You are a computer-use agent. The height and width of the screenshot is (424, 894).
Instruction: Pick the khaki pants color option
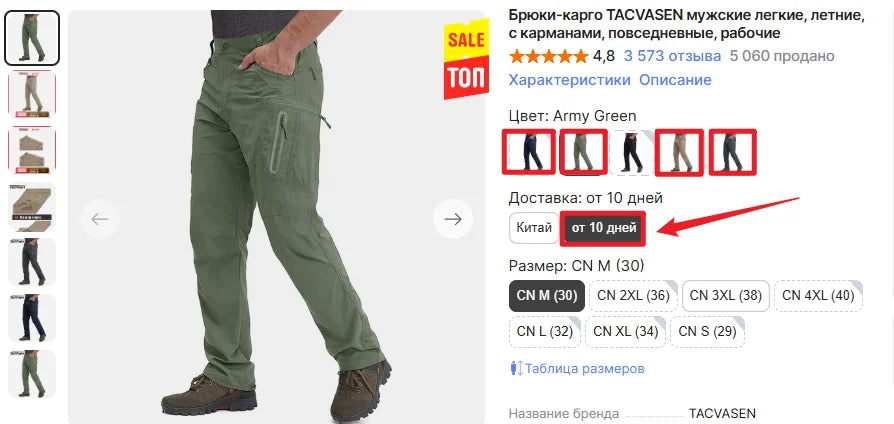tap(678, 152)
